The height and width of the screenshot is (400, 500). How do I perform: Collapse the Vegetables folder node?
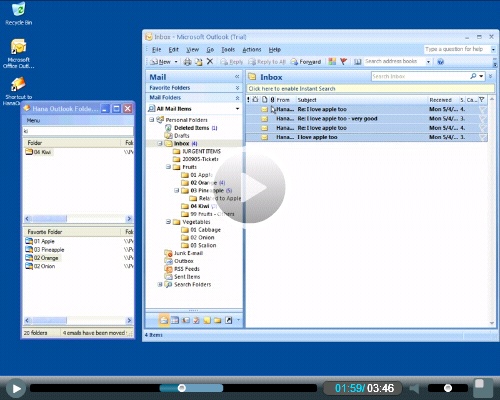coord(168,222)
